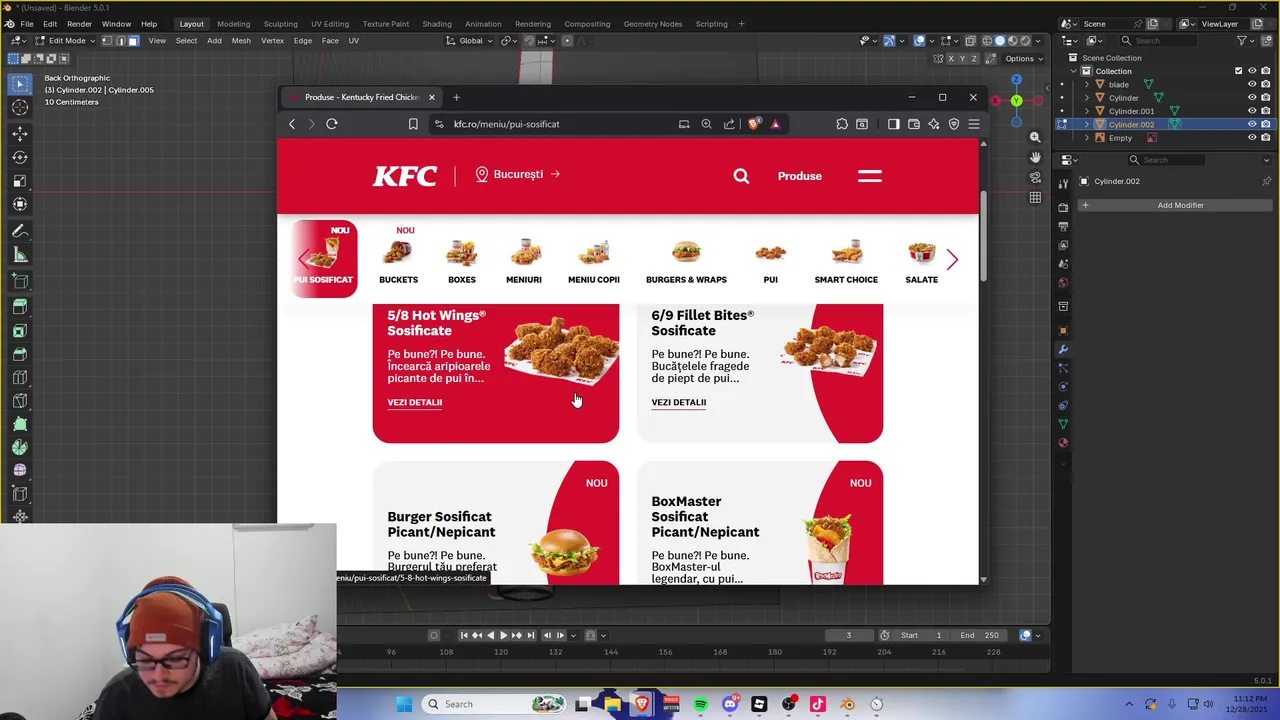Image resolution: width=1280 pixels, height=720 pixels.
Task: Click the viewport pan hand icon
Action: coord(1035,157)
